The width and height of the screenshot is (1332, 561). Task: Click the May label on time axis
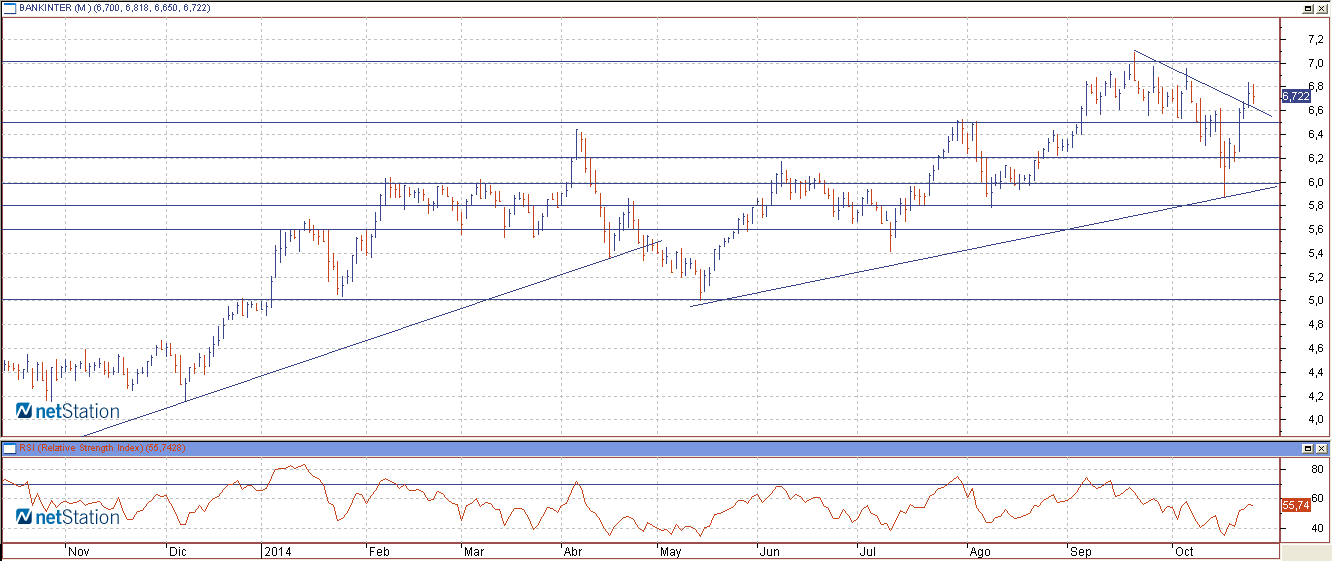[671, 551]
